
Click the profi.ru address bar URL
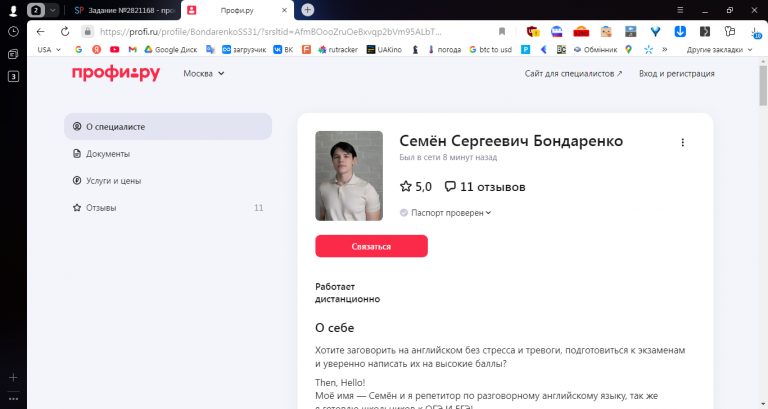tap(270, 32)
